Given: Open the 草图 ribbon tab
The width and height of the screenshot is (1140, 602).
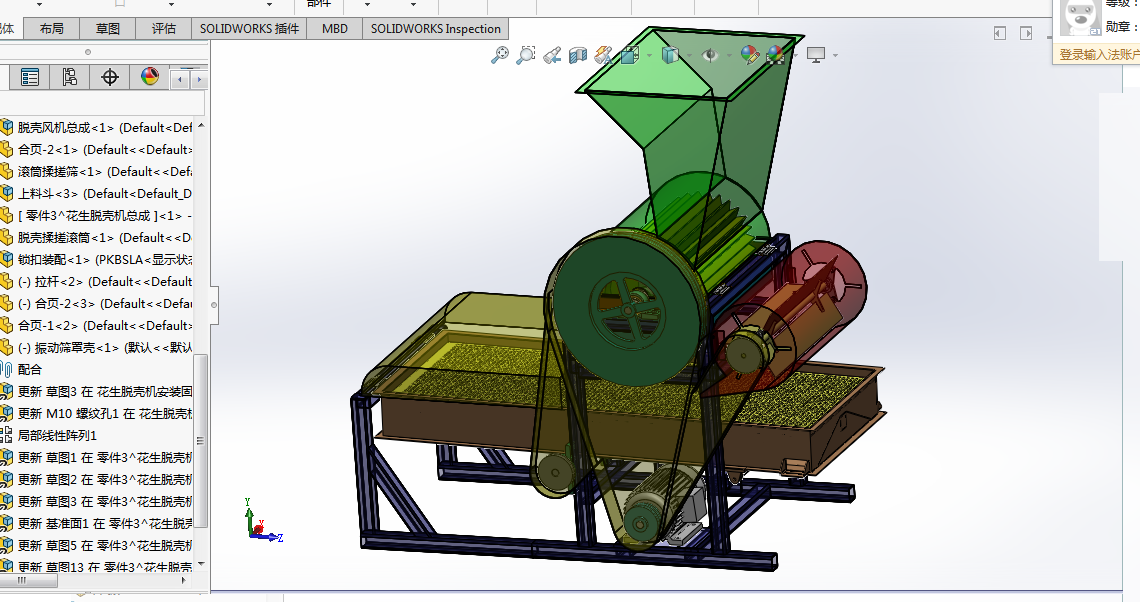Looking at the screenshot, I should click(108, 29).
